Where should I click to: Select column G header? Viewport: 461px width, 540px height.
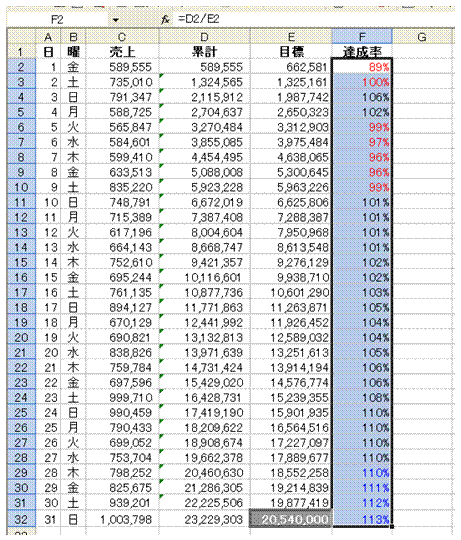[422, 37]
